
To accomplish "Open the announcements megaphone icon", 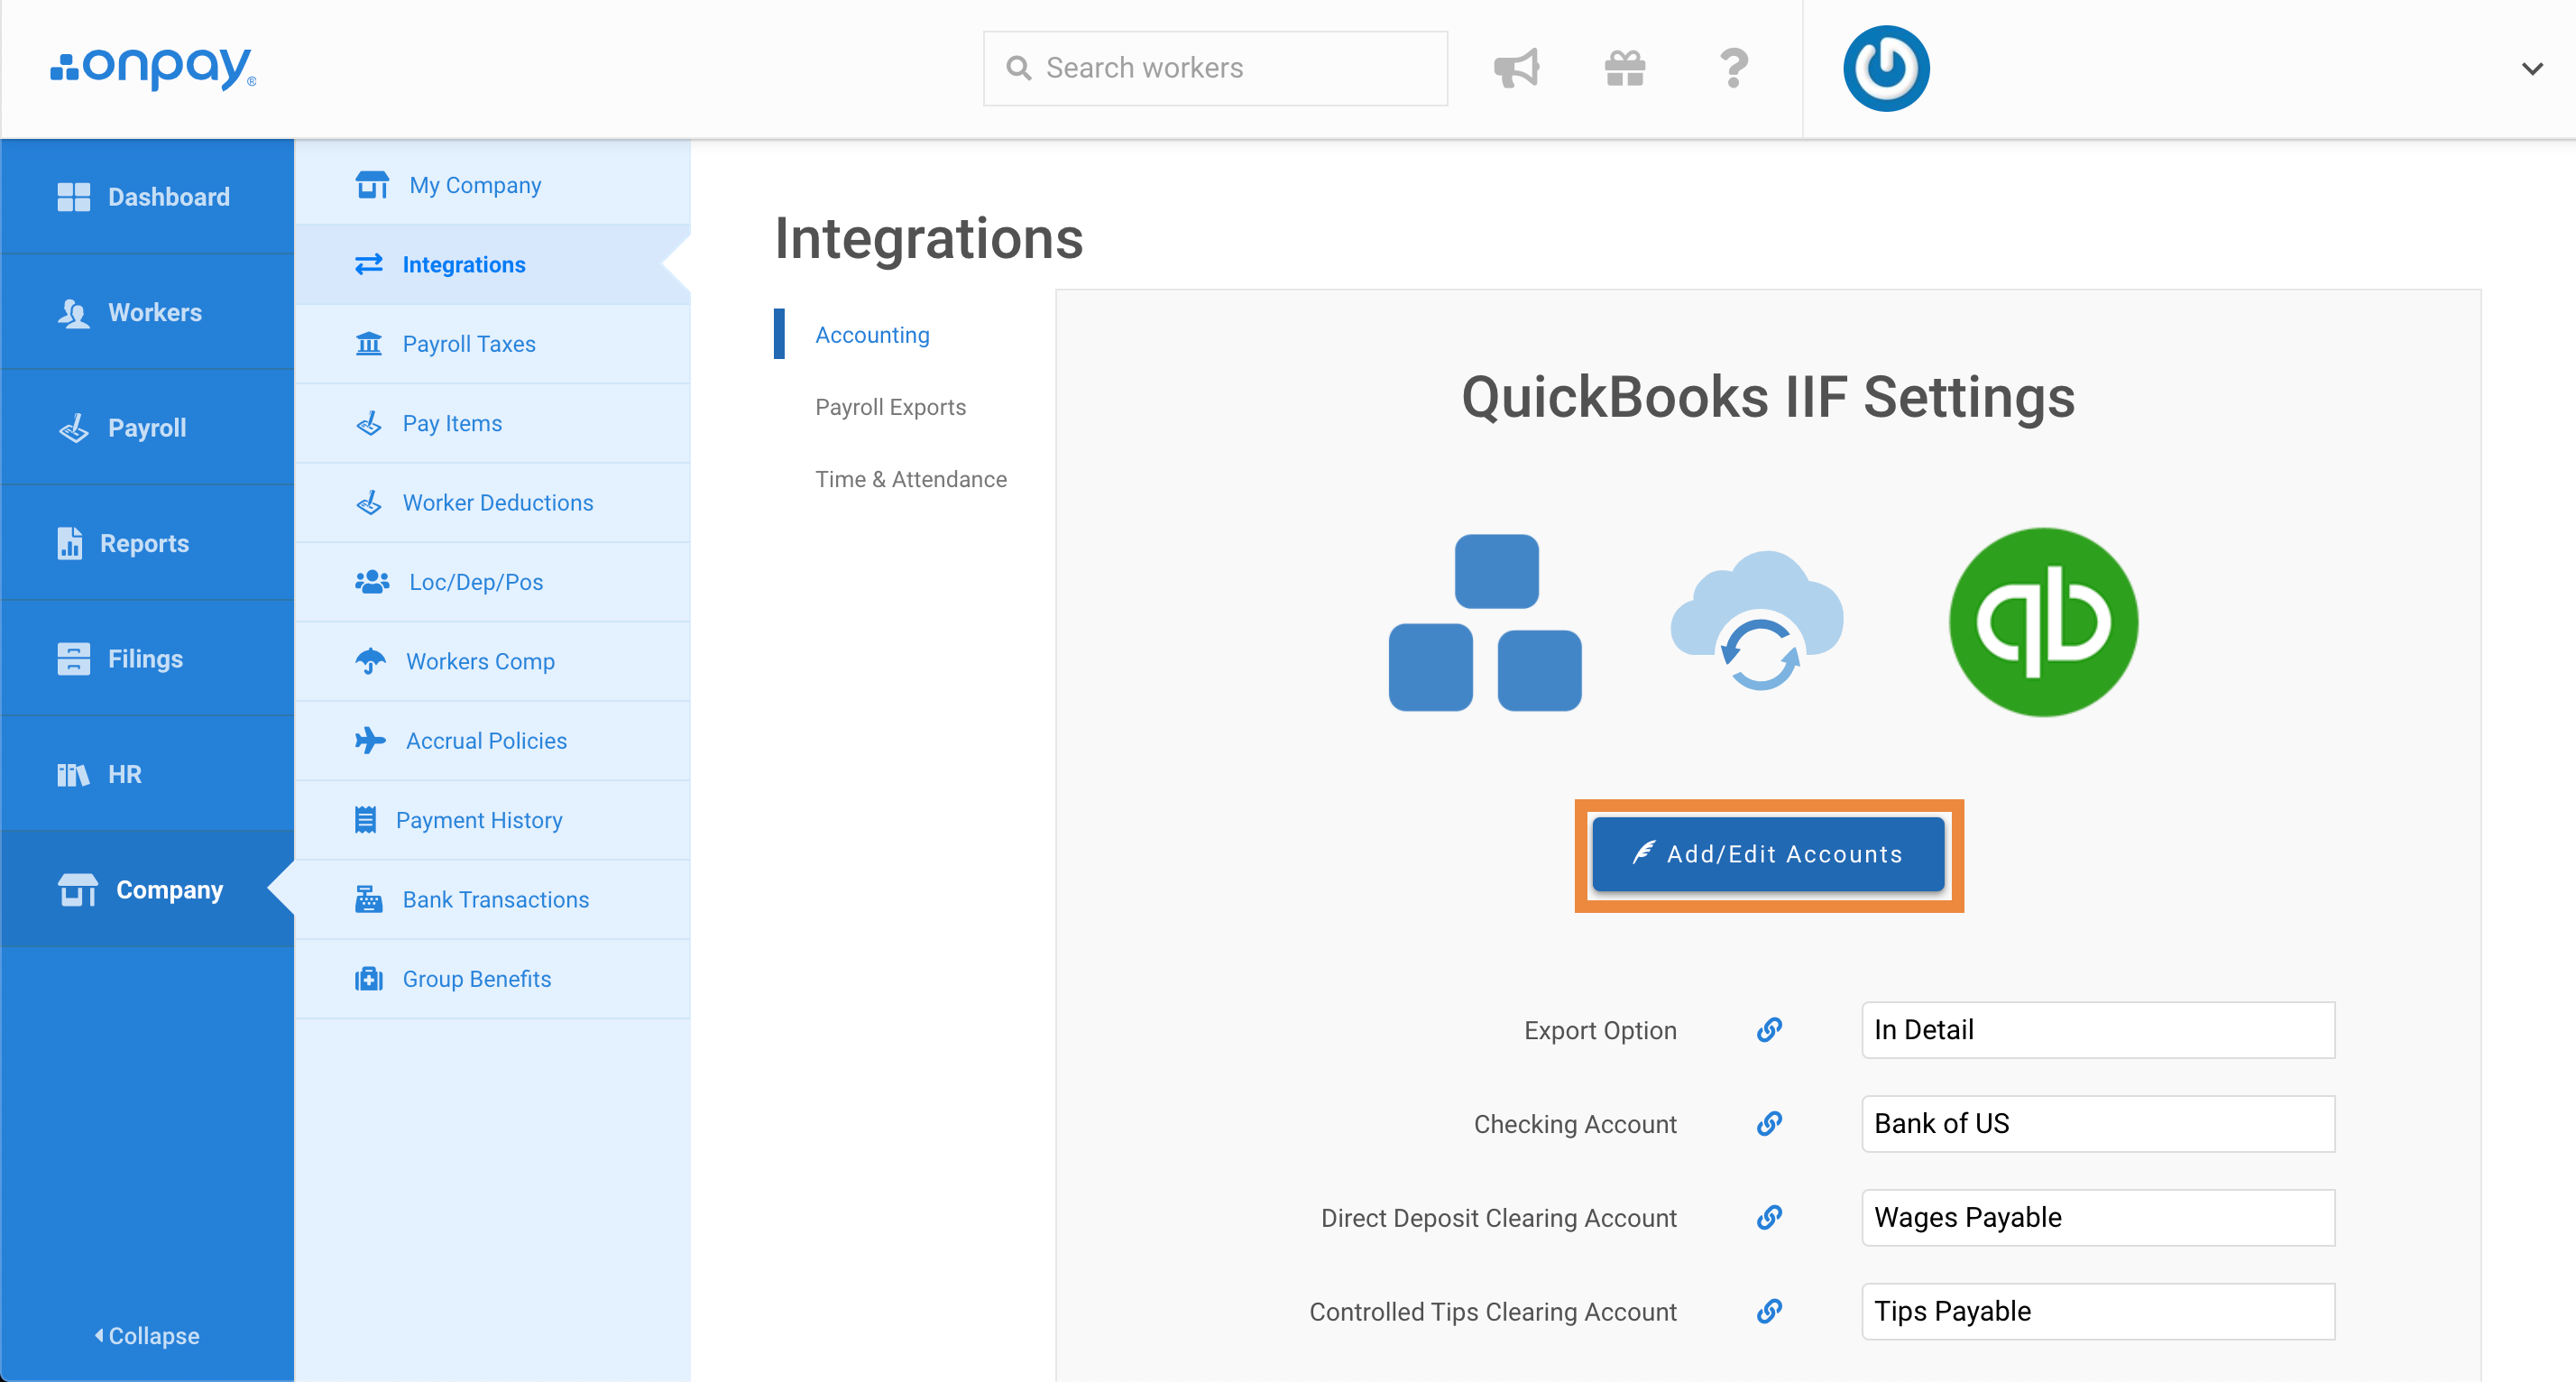I will [x=1516, y=68].
